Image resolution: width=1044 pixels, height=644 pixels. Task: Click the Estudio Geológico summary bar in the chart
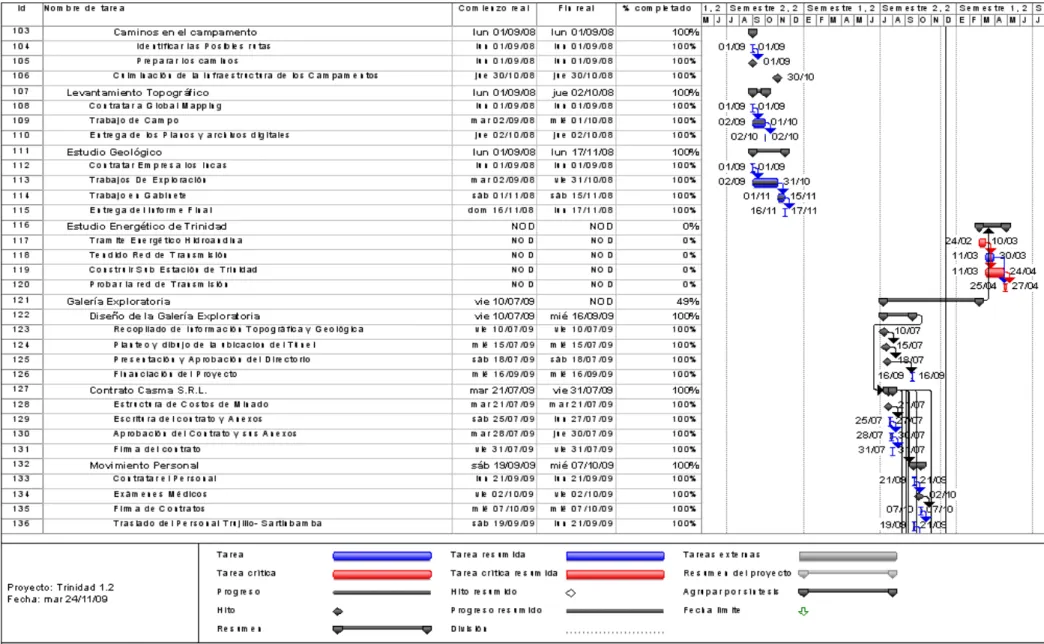pyautogui.click(x=769, y=153)
